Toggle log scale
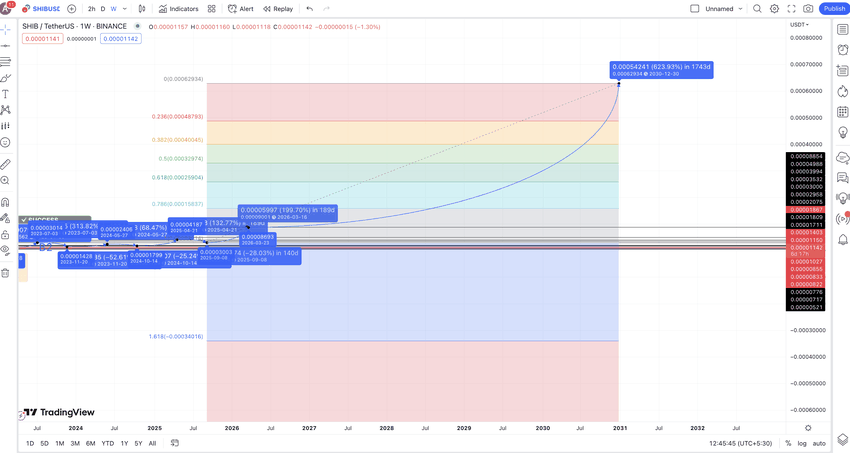 802,443
